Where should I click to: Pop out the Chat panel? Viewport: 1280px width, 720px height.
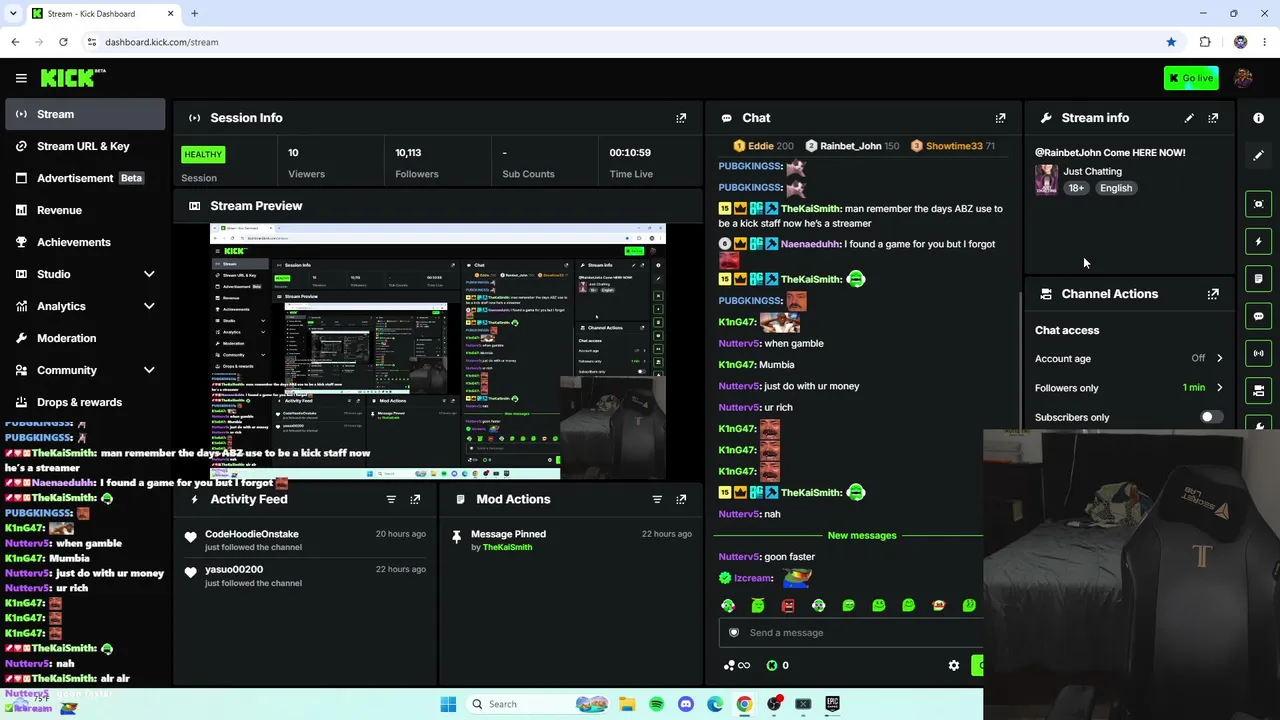[1000, 118]
